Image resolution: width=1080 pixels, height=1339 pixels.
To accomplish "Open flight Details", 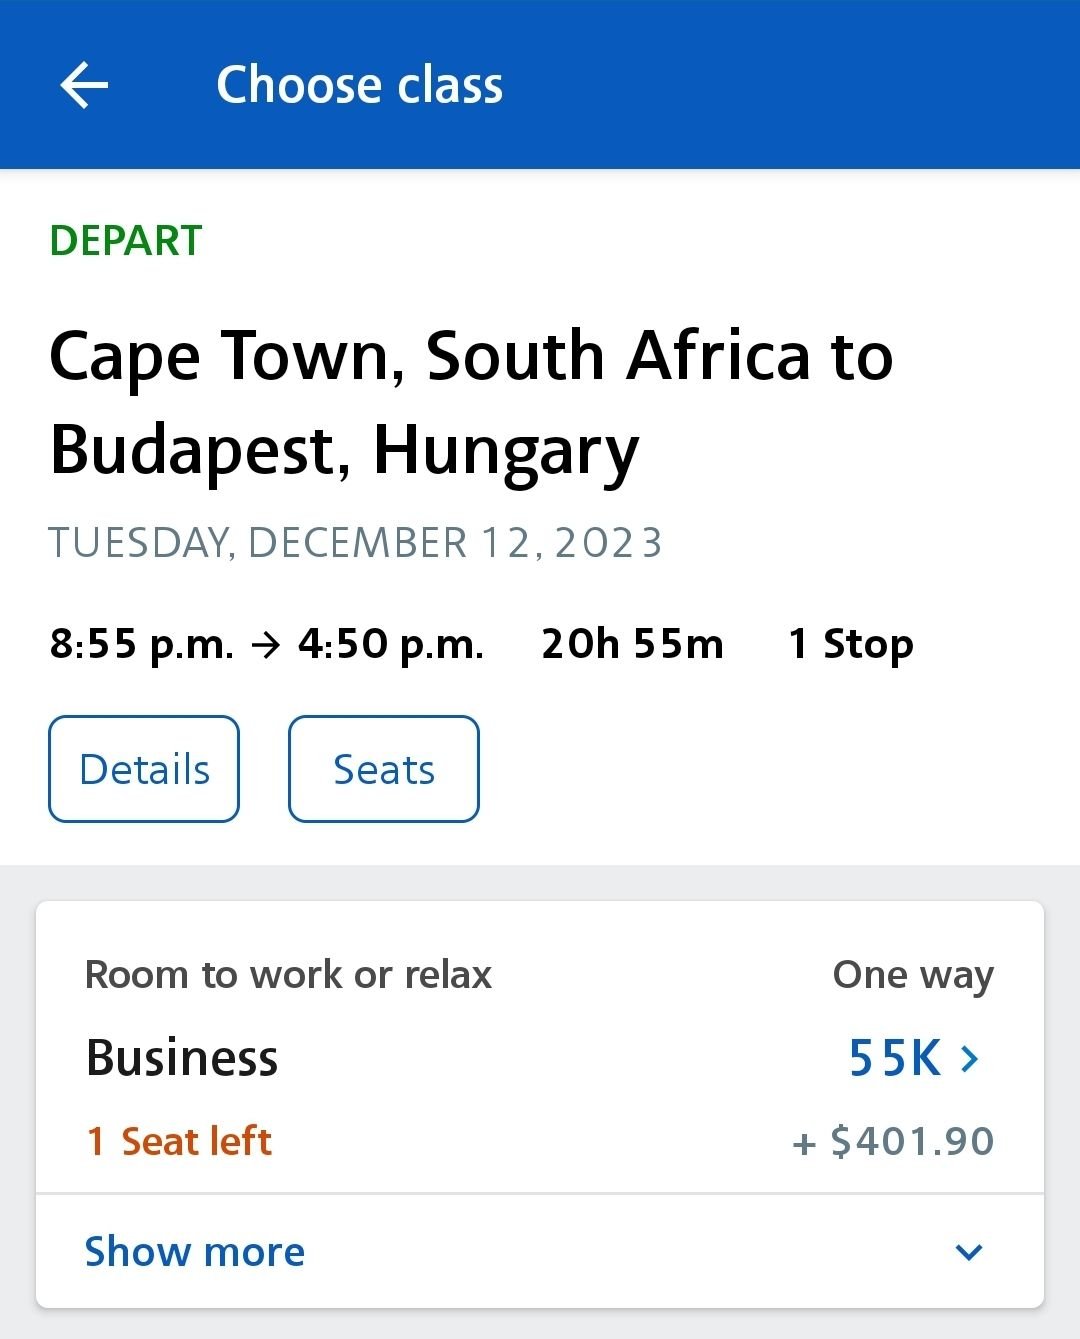I will [144, 769].
